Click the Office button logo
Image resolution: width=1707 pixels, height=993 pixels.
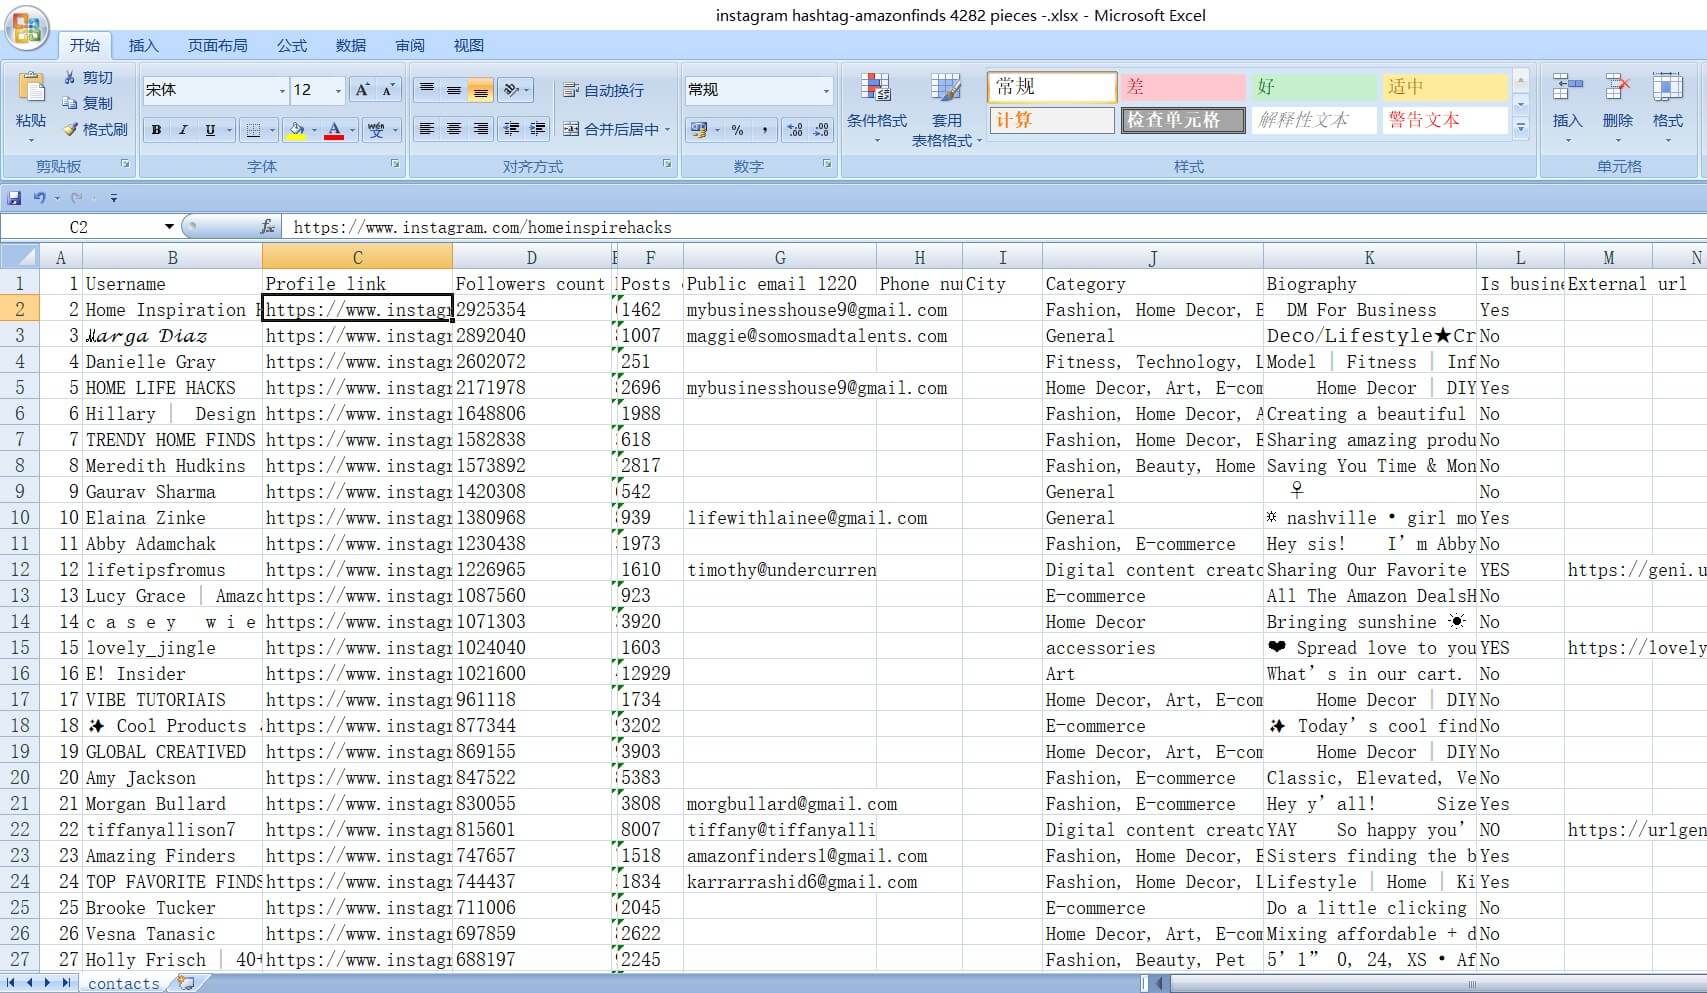27,29
